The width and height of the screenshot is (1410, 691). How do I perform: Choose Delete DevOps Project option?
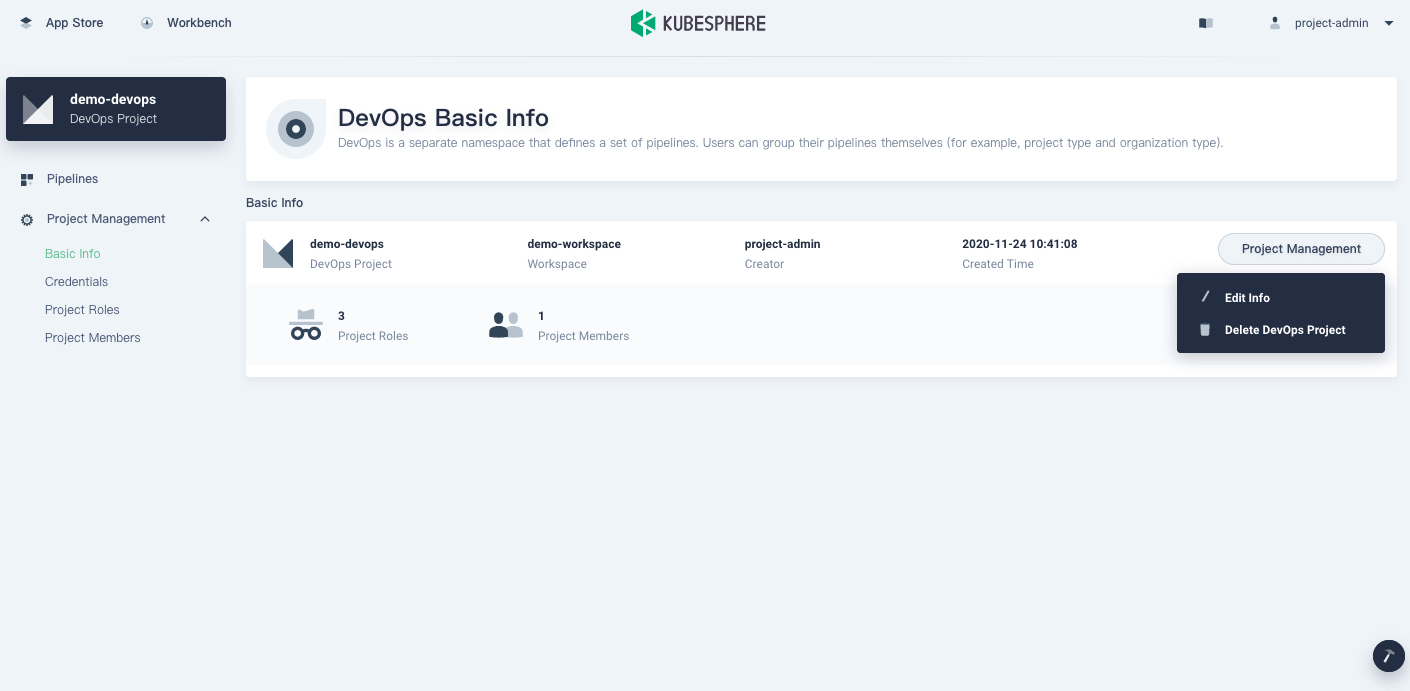tap(1284, 330)
